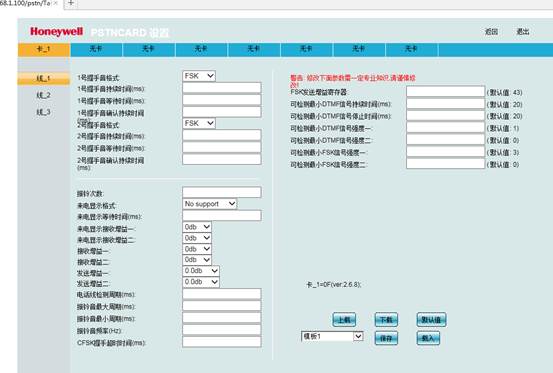Expand the 来电显示格式 No support dropdown
This screenshot has height=373, width=553.
[x=210, y=204]
